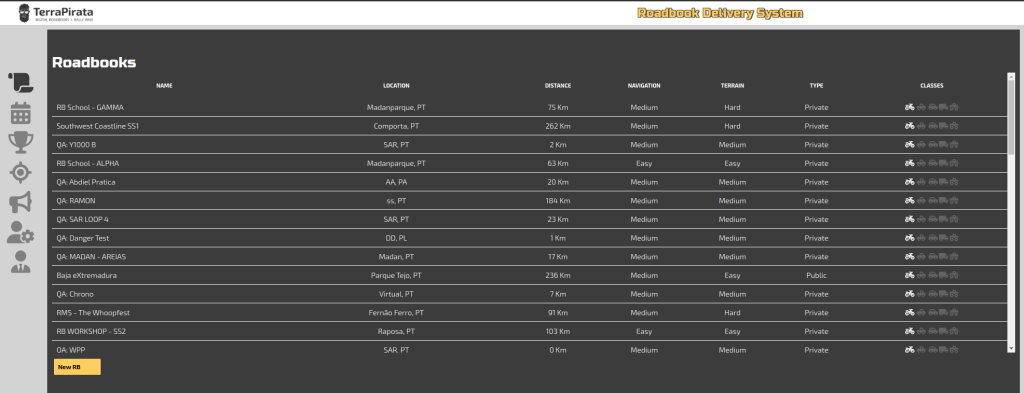This screenshot has width=1024, height=393.
Task: Toggle car class for QA: Y1000 B
Action: tap(933, 145)
